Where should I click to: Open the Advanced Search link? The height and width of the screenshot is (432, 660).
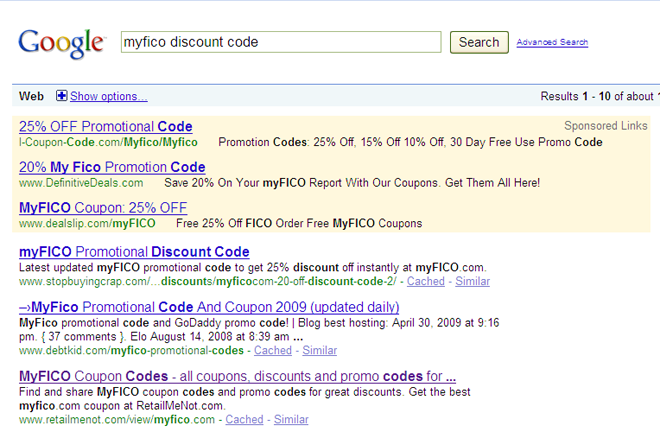pos(552,42)
